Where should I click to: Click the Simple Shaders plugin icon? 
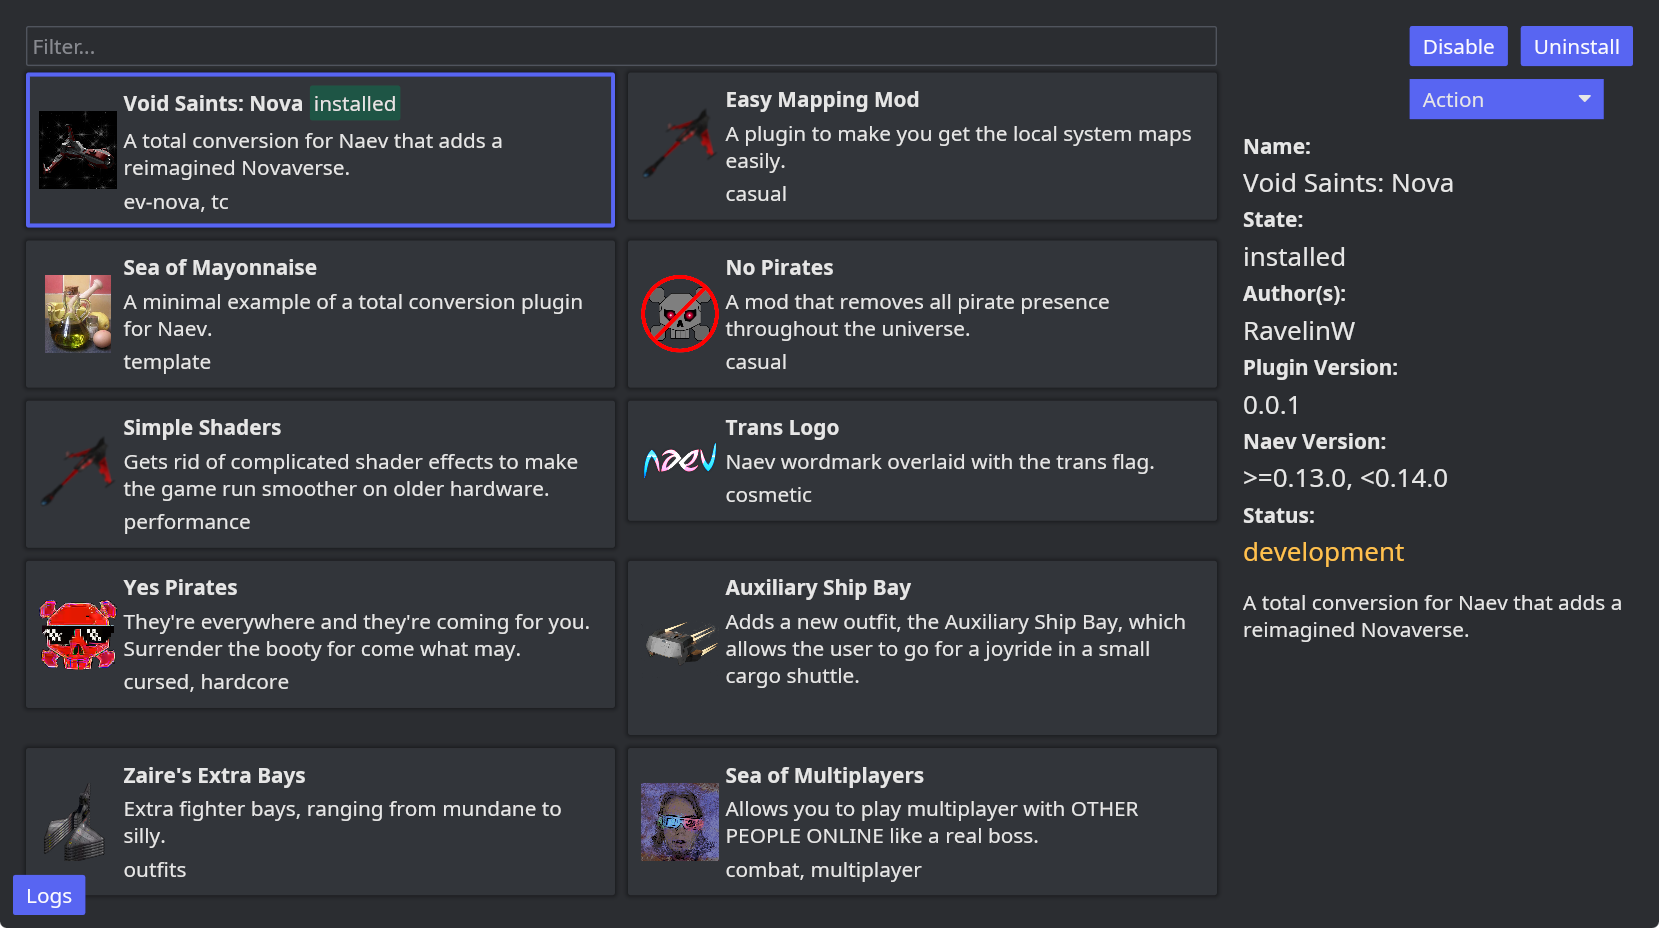pyautogui.click(x=77, y=474)
